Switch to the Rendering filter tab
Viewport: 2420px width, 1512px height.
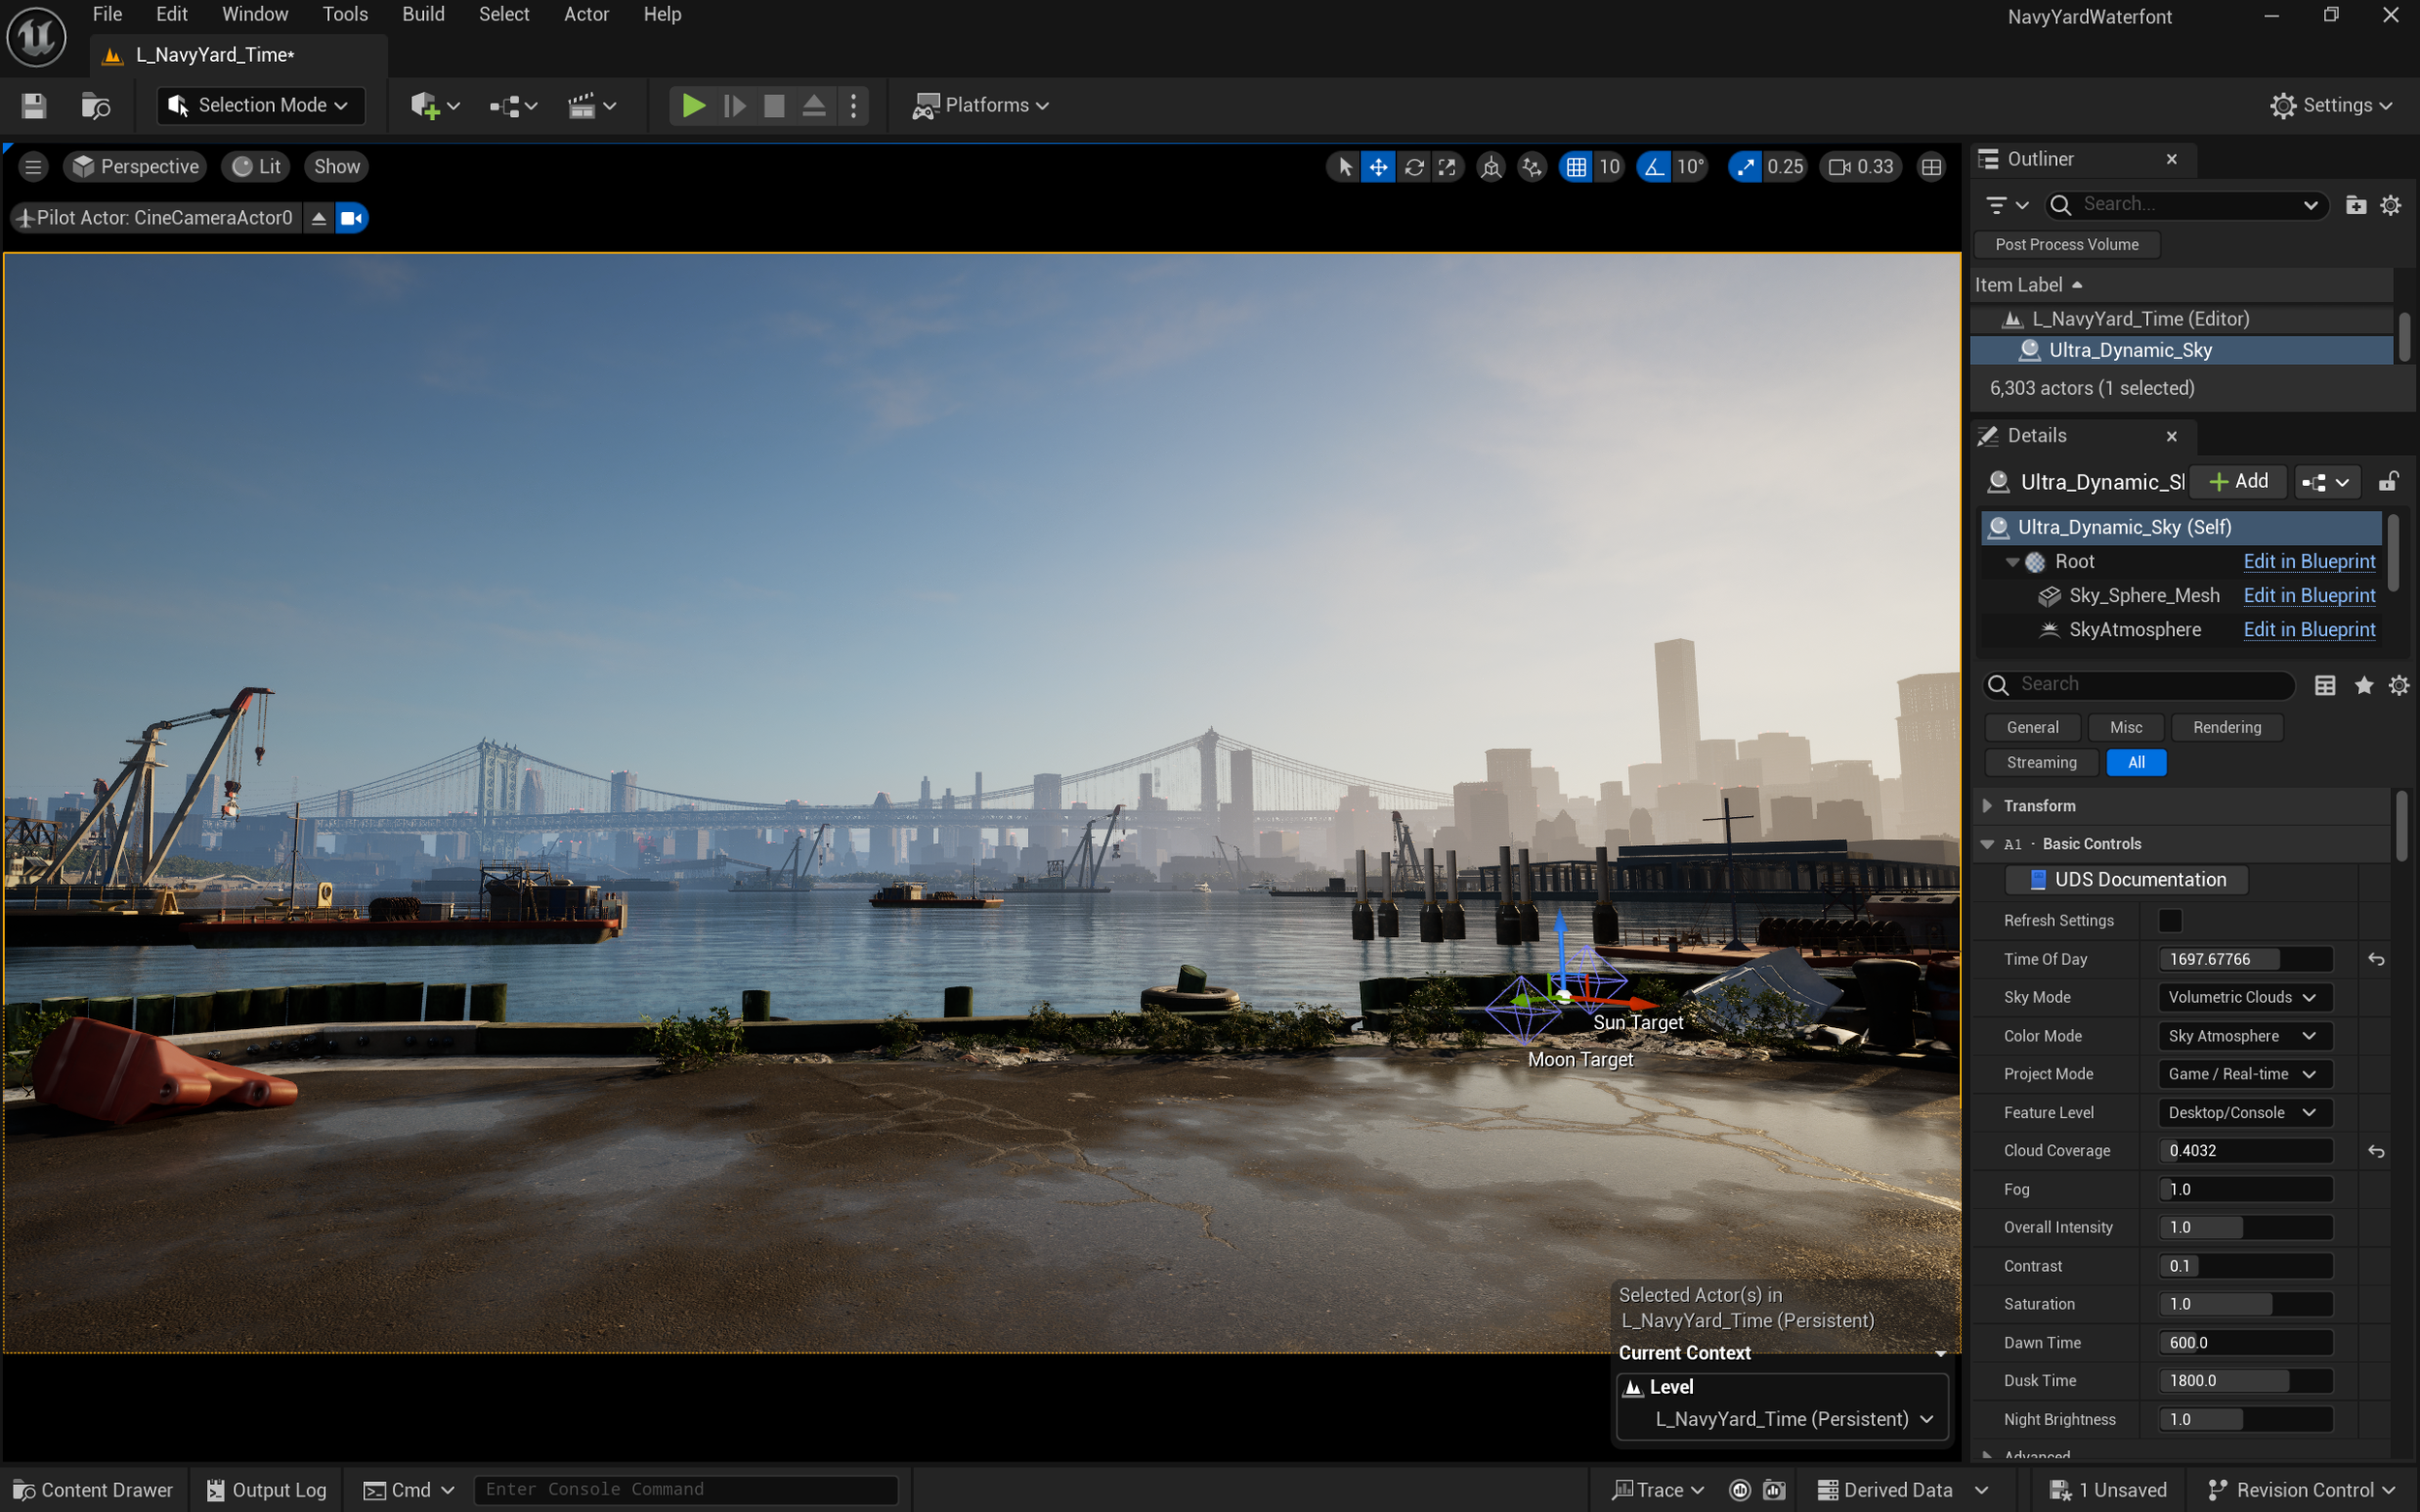[2226, 727]
